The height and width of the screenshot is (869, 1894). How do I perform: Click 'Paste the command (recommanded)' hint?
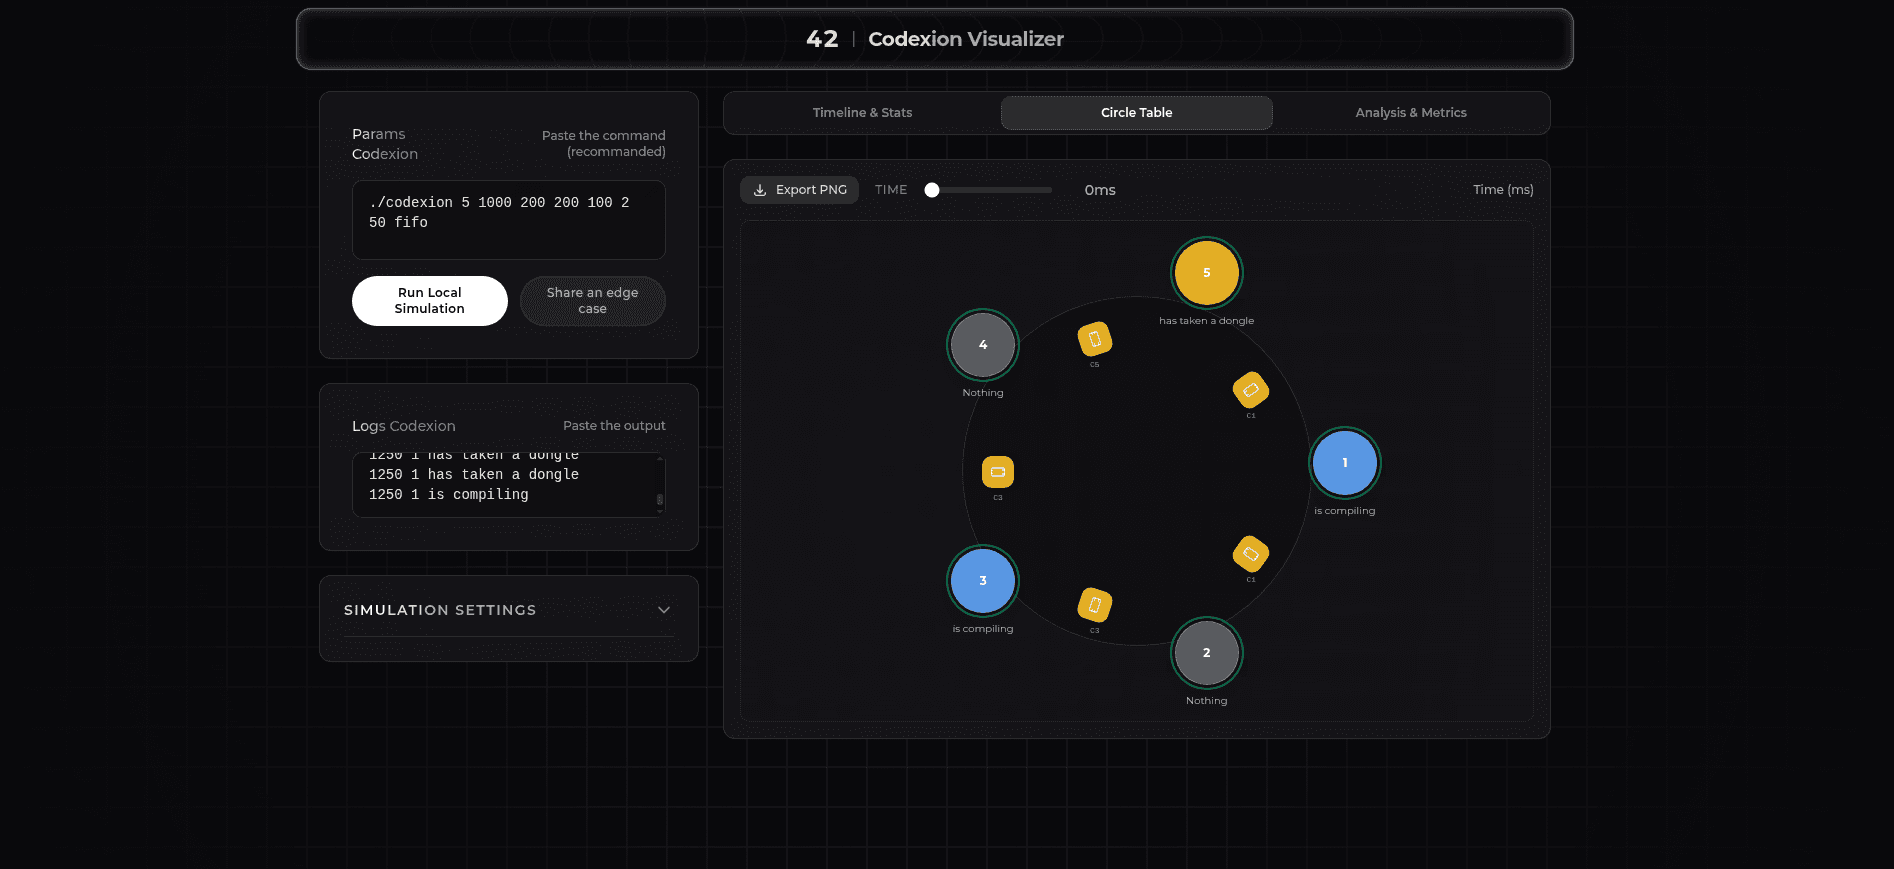click(x=604, y=144)
